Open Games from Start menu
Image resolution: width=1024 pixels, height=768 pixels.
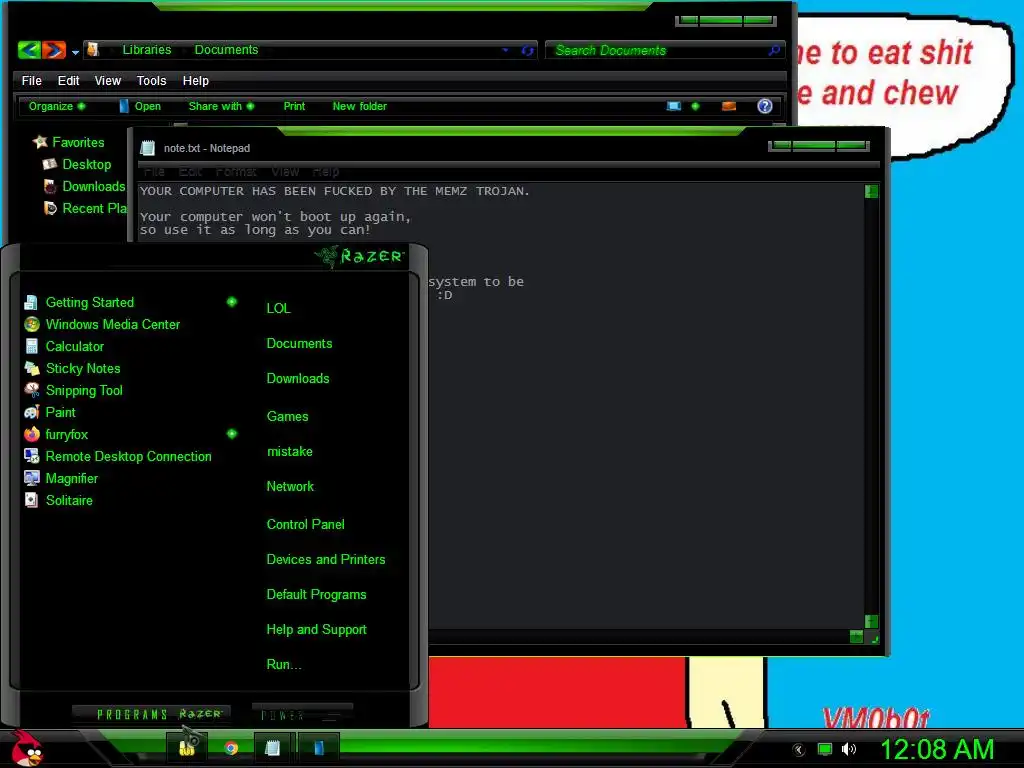coord(287,416)
